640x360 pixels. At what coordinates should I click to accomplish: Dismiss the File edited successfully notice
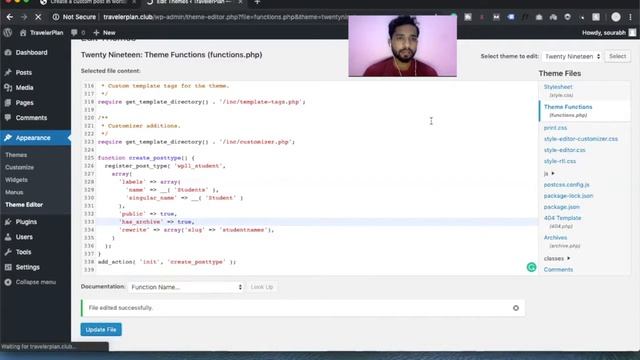516,308
